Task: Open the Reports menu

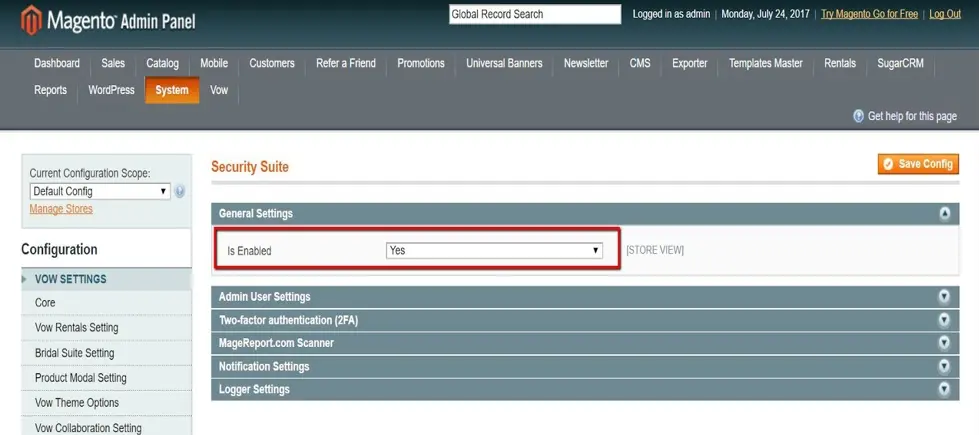Action: point(51,90)
